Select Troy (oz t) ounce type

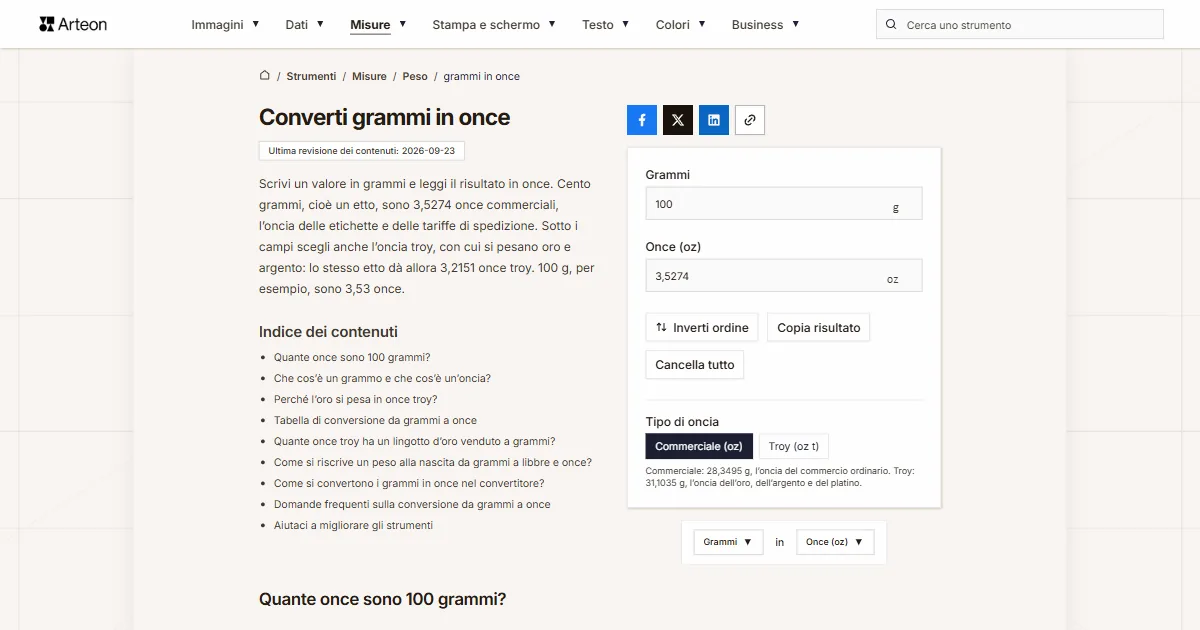tap(794, 446)
